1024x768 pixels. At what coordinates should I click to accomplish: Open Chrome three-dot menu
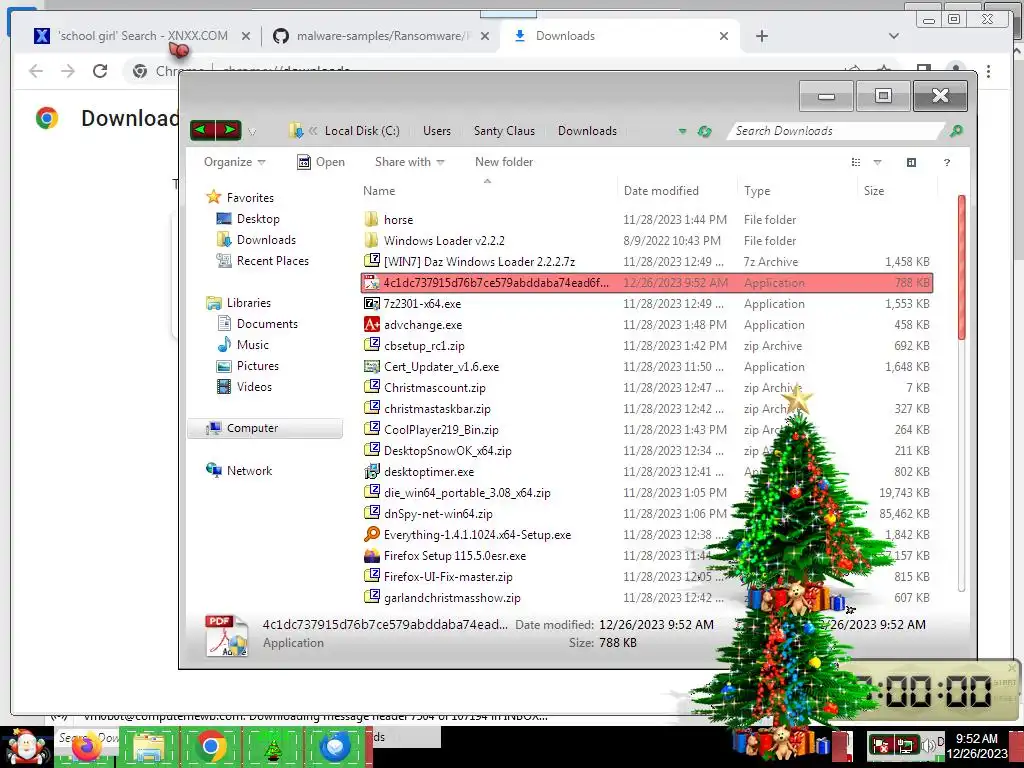(988, 71)
